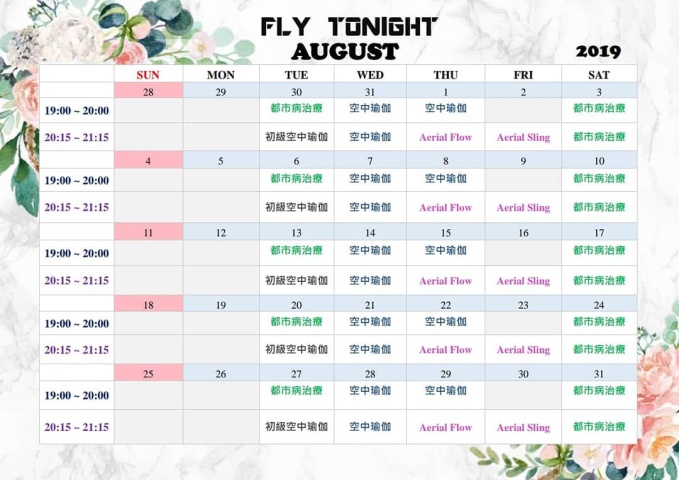The image size is (679, 480).
Task: Select the pink date cell 18
Action: (x=148, y=304)
